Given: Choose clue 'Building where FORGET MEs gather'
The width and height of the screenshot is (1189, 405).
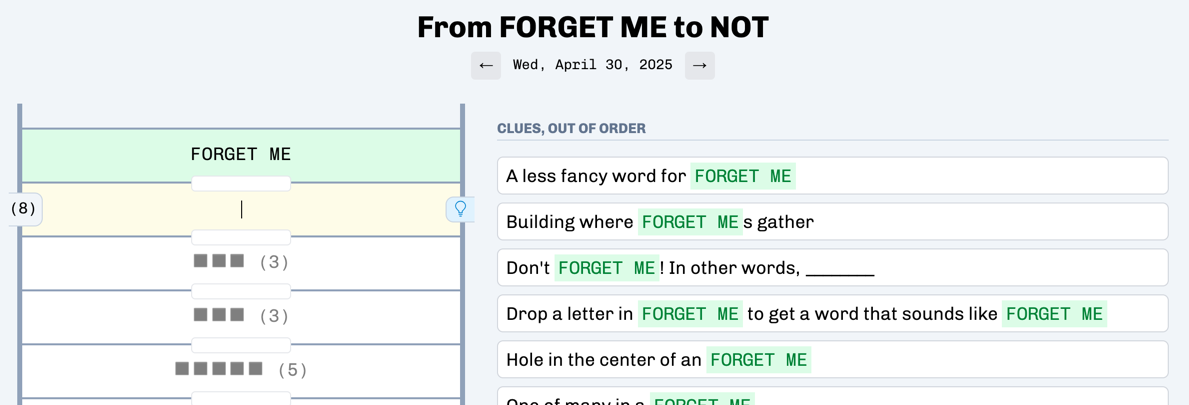Looking at the screenshot, I should (833, 221).
